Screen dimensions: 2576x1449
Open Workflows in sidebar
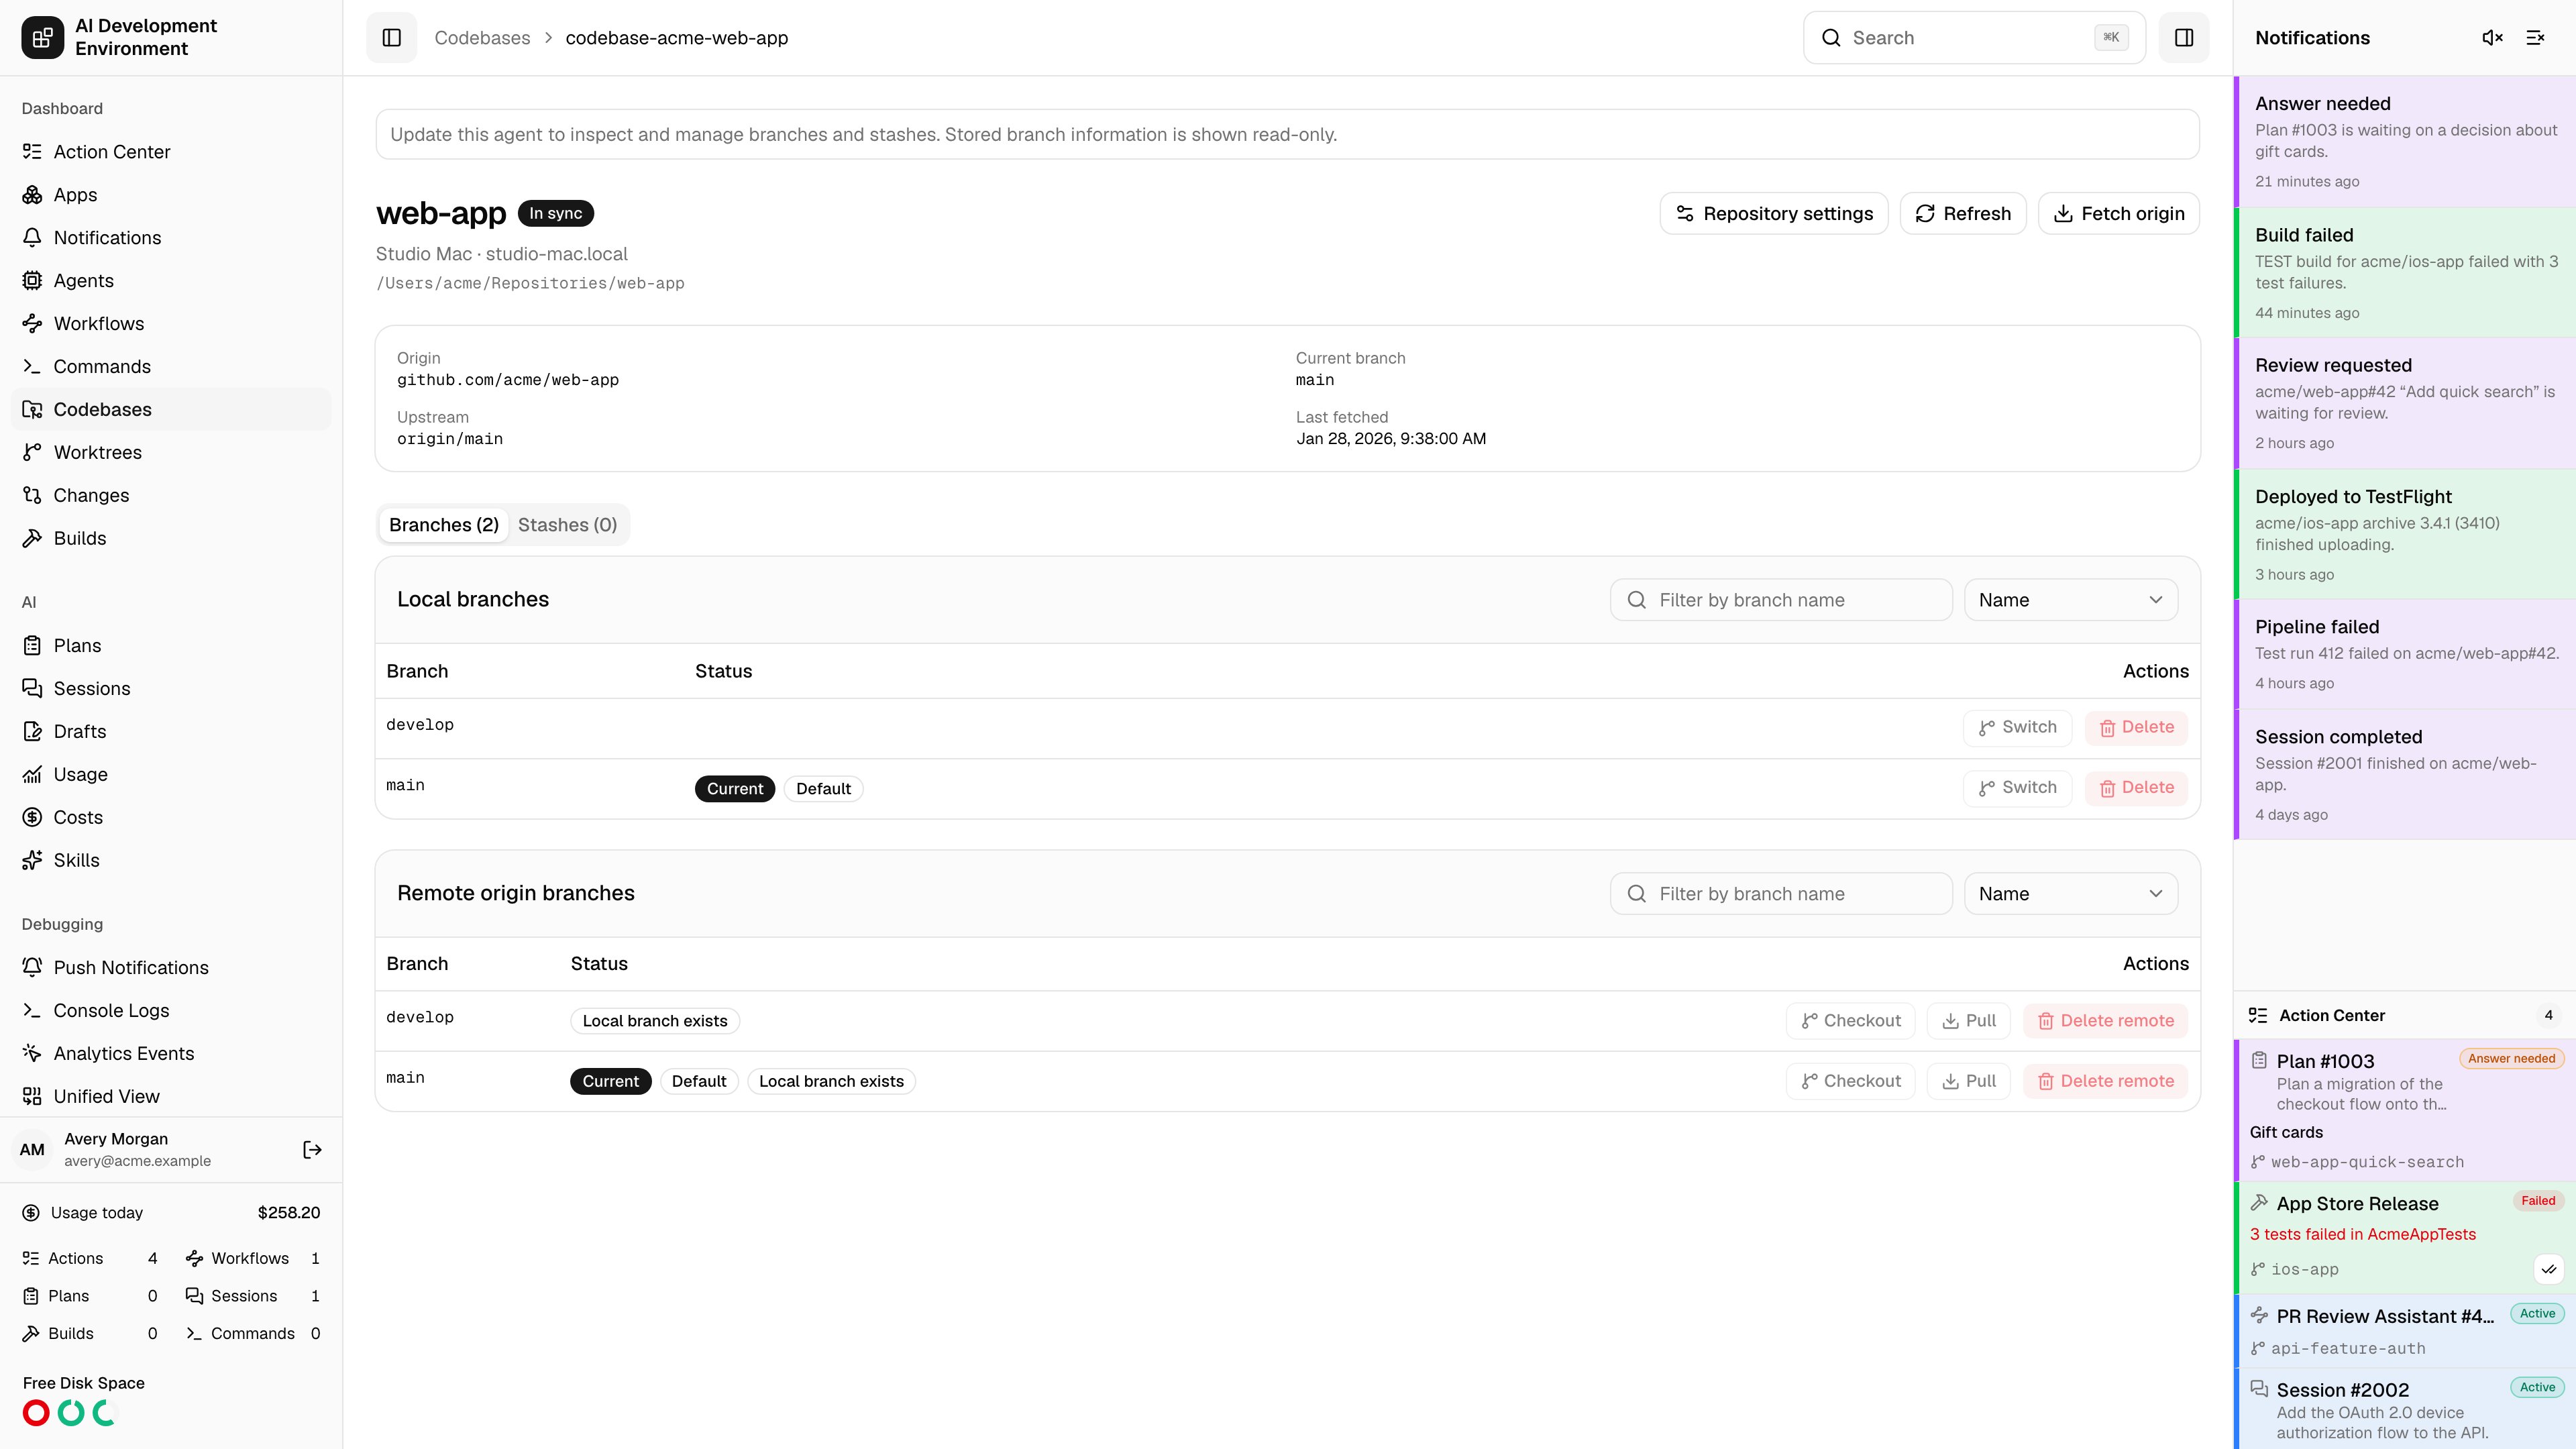click(x=171, y=324)
